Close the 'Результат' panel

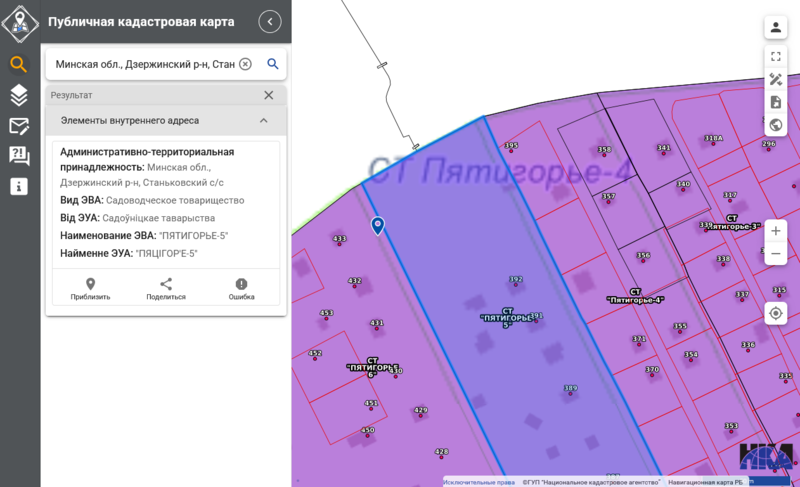(268, 95)
